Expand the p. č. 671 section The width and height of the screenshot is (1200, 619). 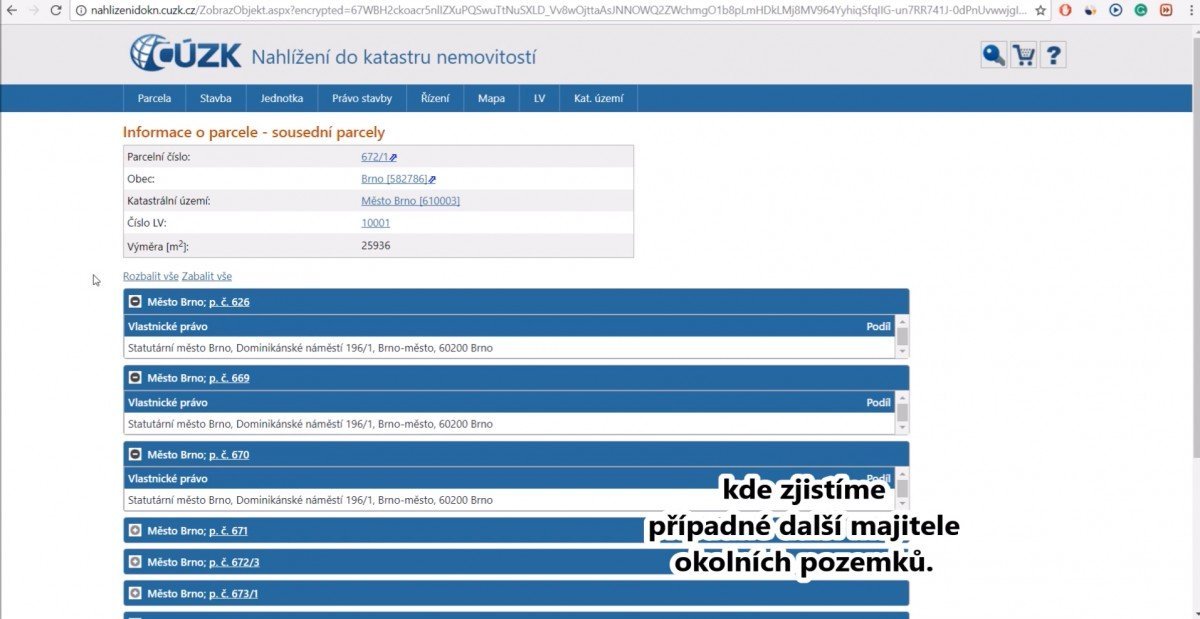[x=135, y=530]
